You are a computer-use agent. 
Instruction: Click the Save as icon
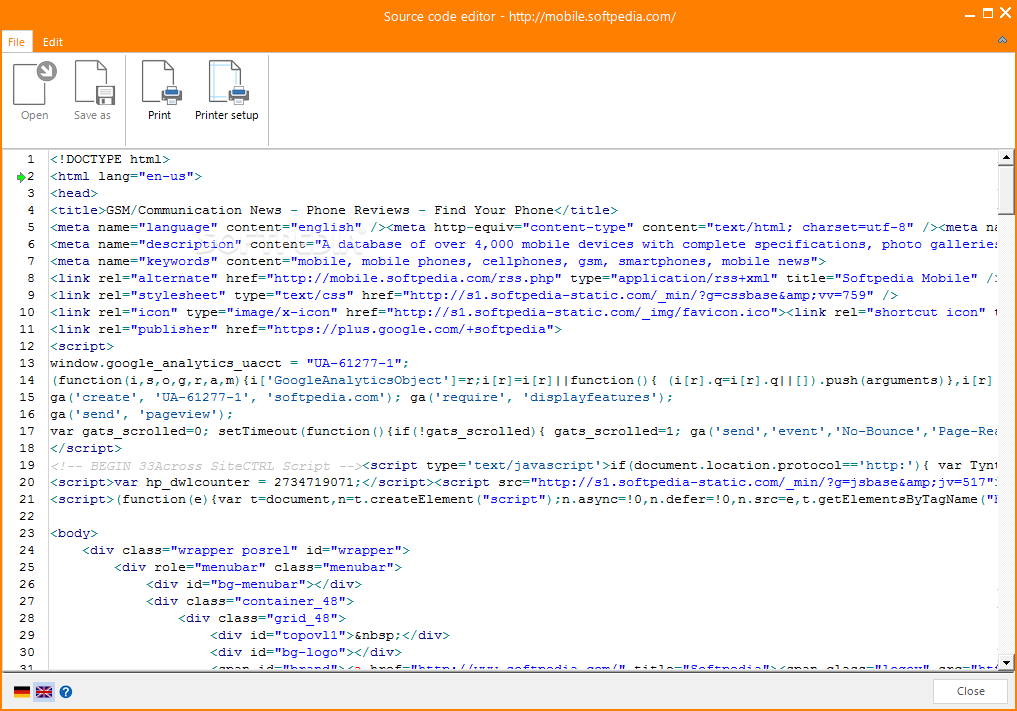coord(95,83)
